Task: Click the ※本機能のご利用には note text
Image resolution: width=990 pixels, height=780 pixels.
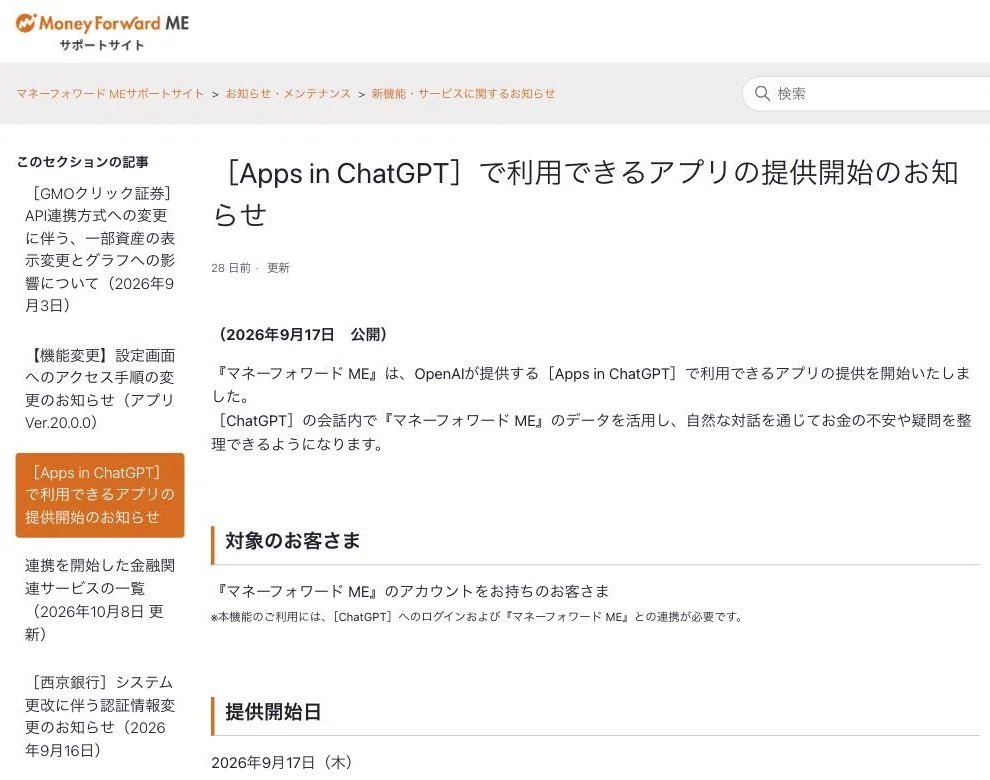Action: pos(477,617)
